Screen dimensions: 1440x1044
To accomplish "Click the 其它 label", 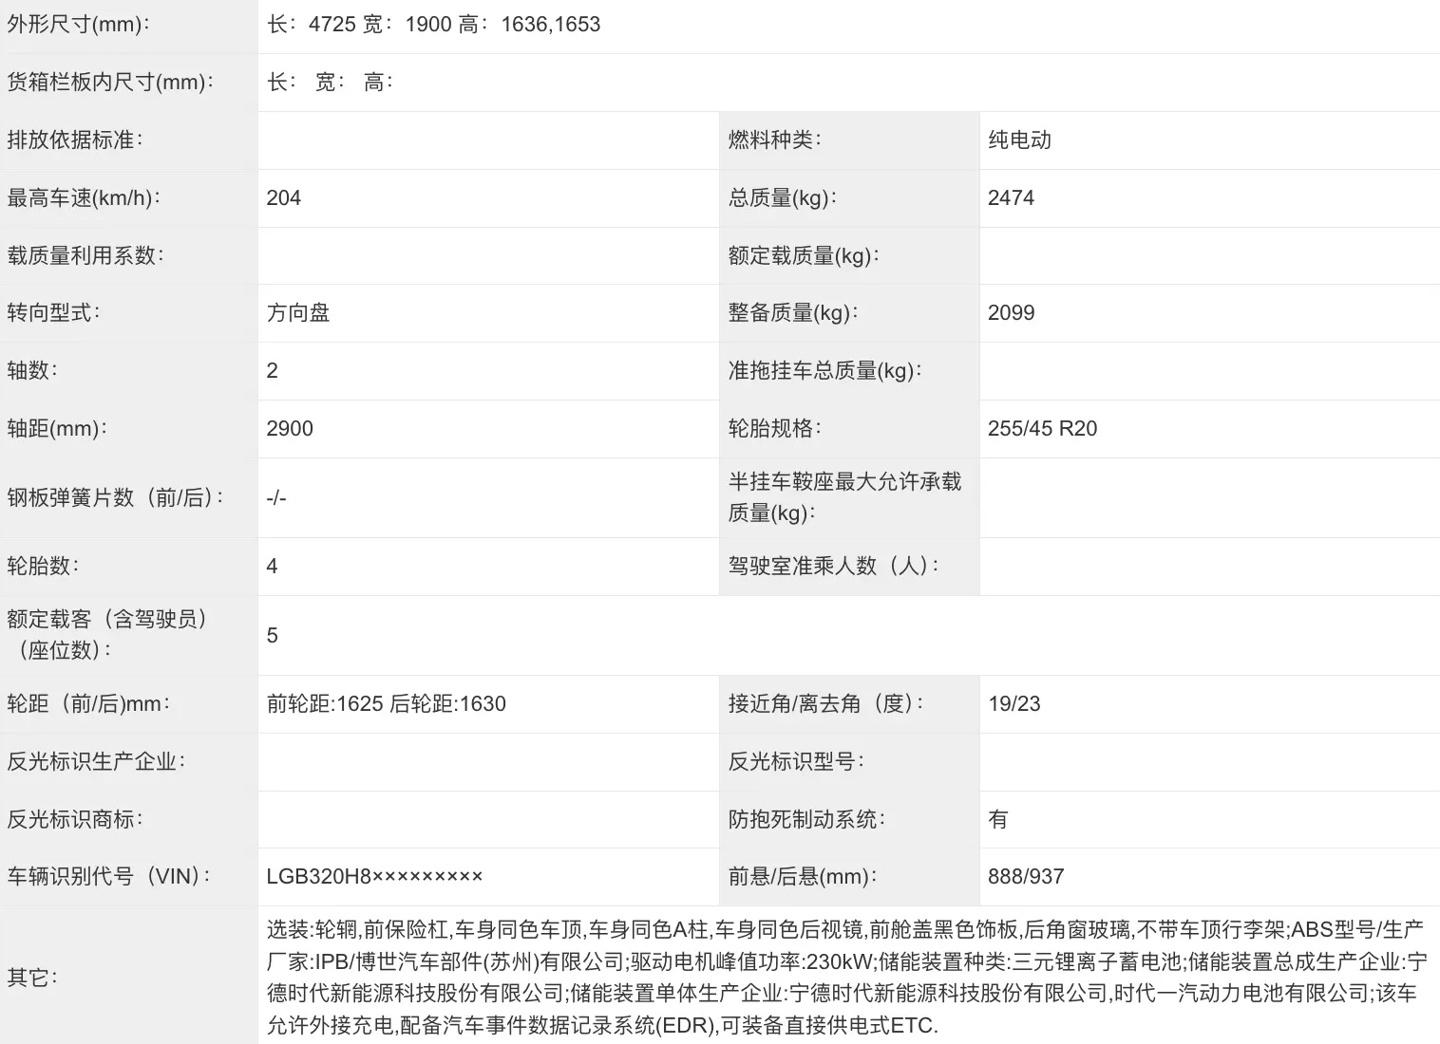I will tap(32, 978).
